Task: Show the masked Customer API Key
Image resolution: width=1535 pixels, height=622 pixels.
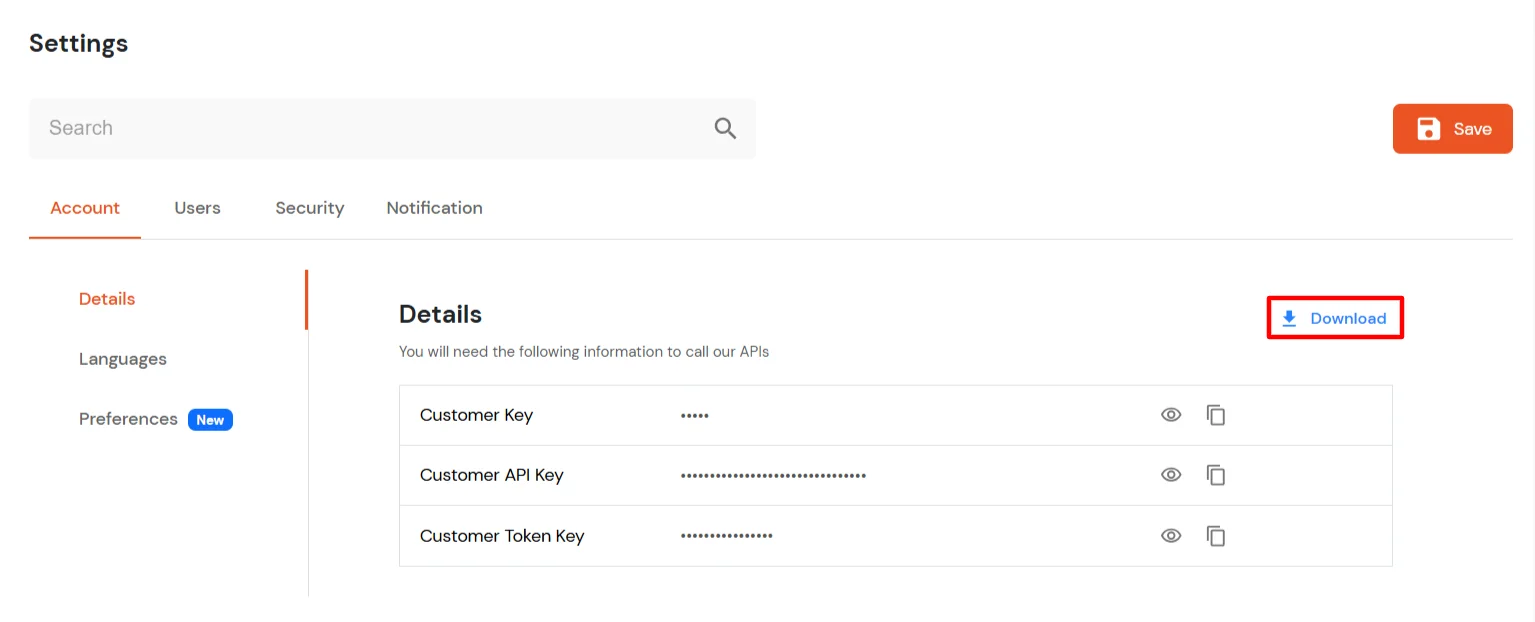Action: [1170, 475]
